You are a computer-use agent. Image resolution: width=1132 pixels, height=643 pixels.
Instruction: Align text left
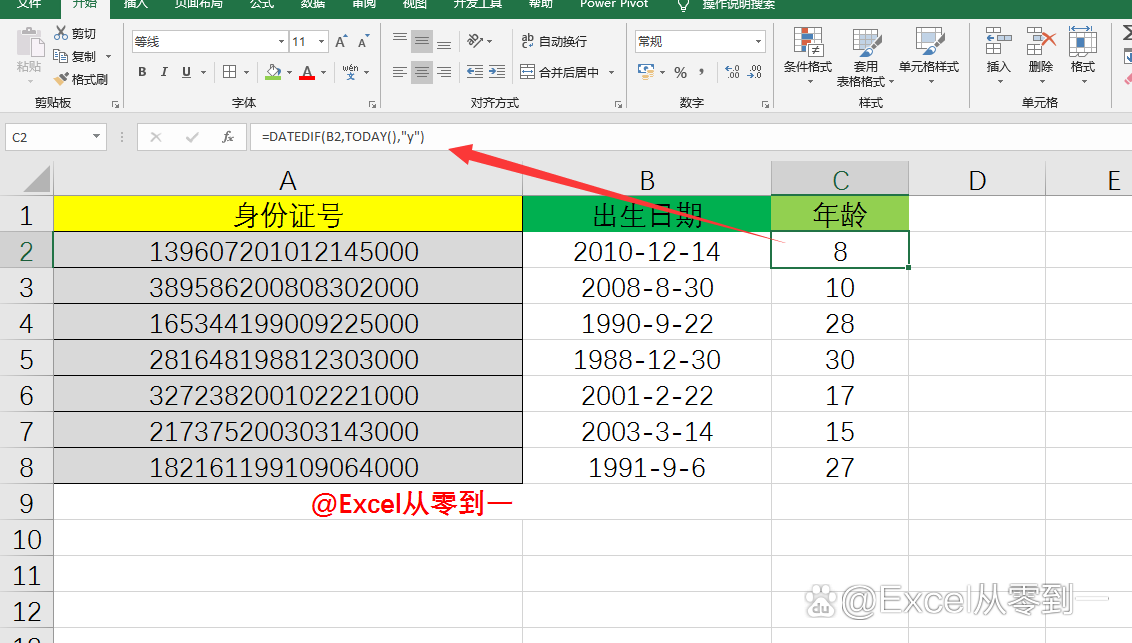tap(399, 72)
